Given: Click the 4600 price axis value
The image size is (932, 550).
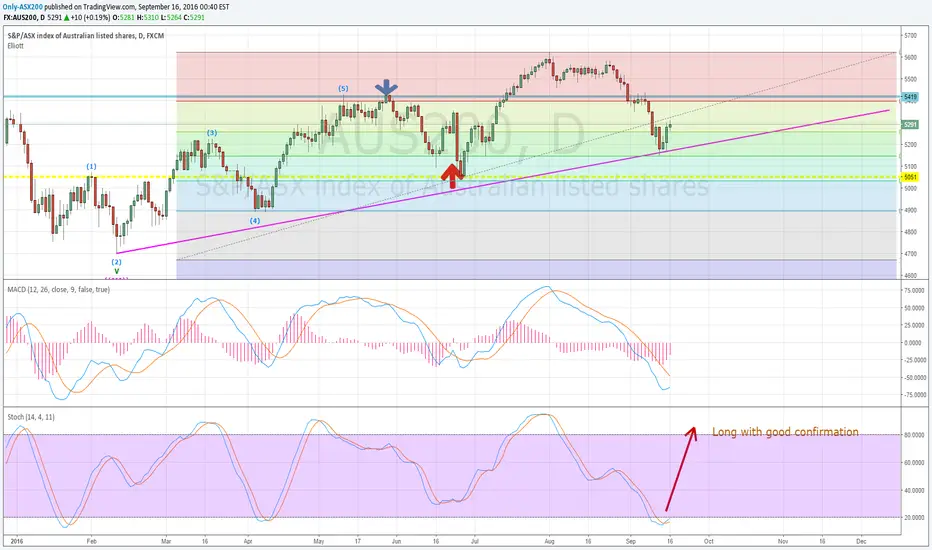Looking at the screenshot, I should click(910, 276).
